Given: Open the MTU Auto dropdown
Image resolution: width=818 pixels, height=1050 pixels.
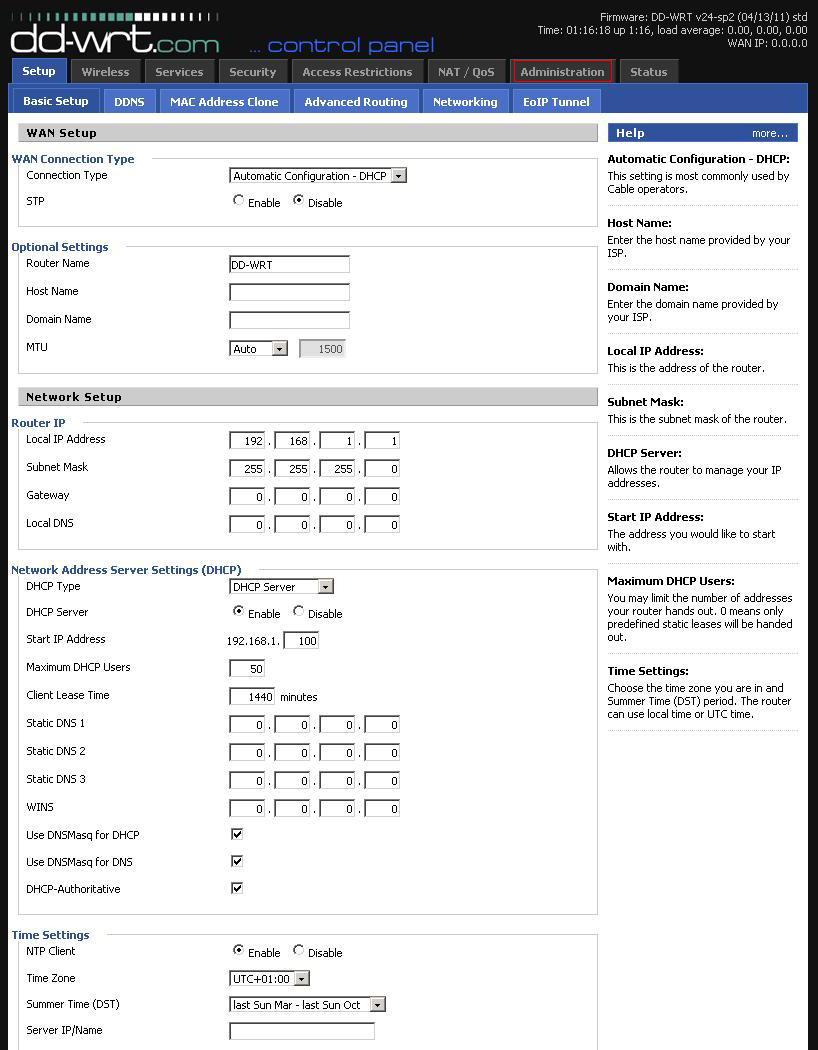Looking at the screenshot, I should [258, 349].
